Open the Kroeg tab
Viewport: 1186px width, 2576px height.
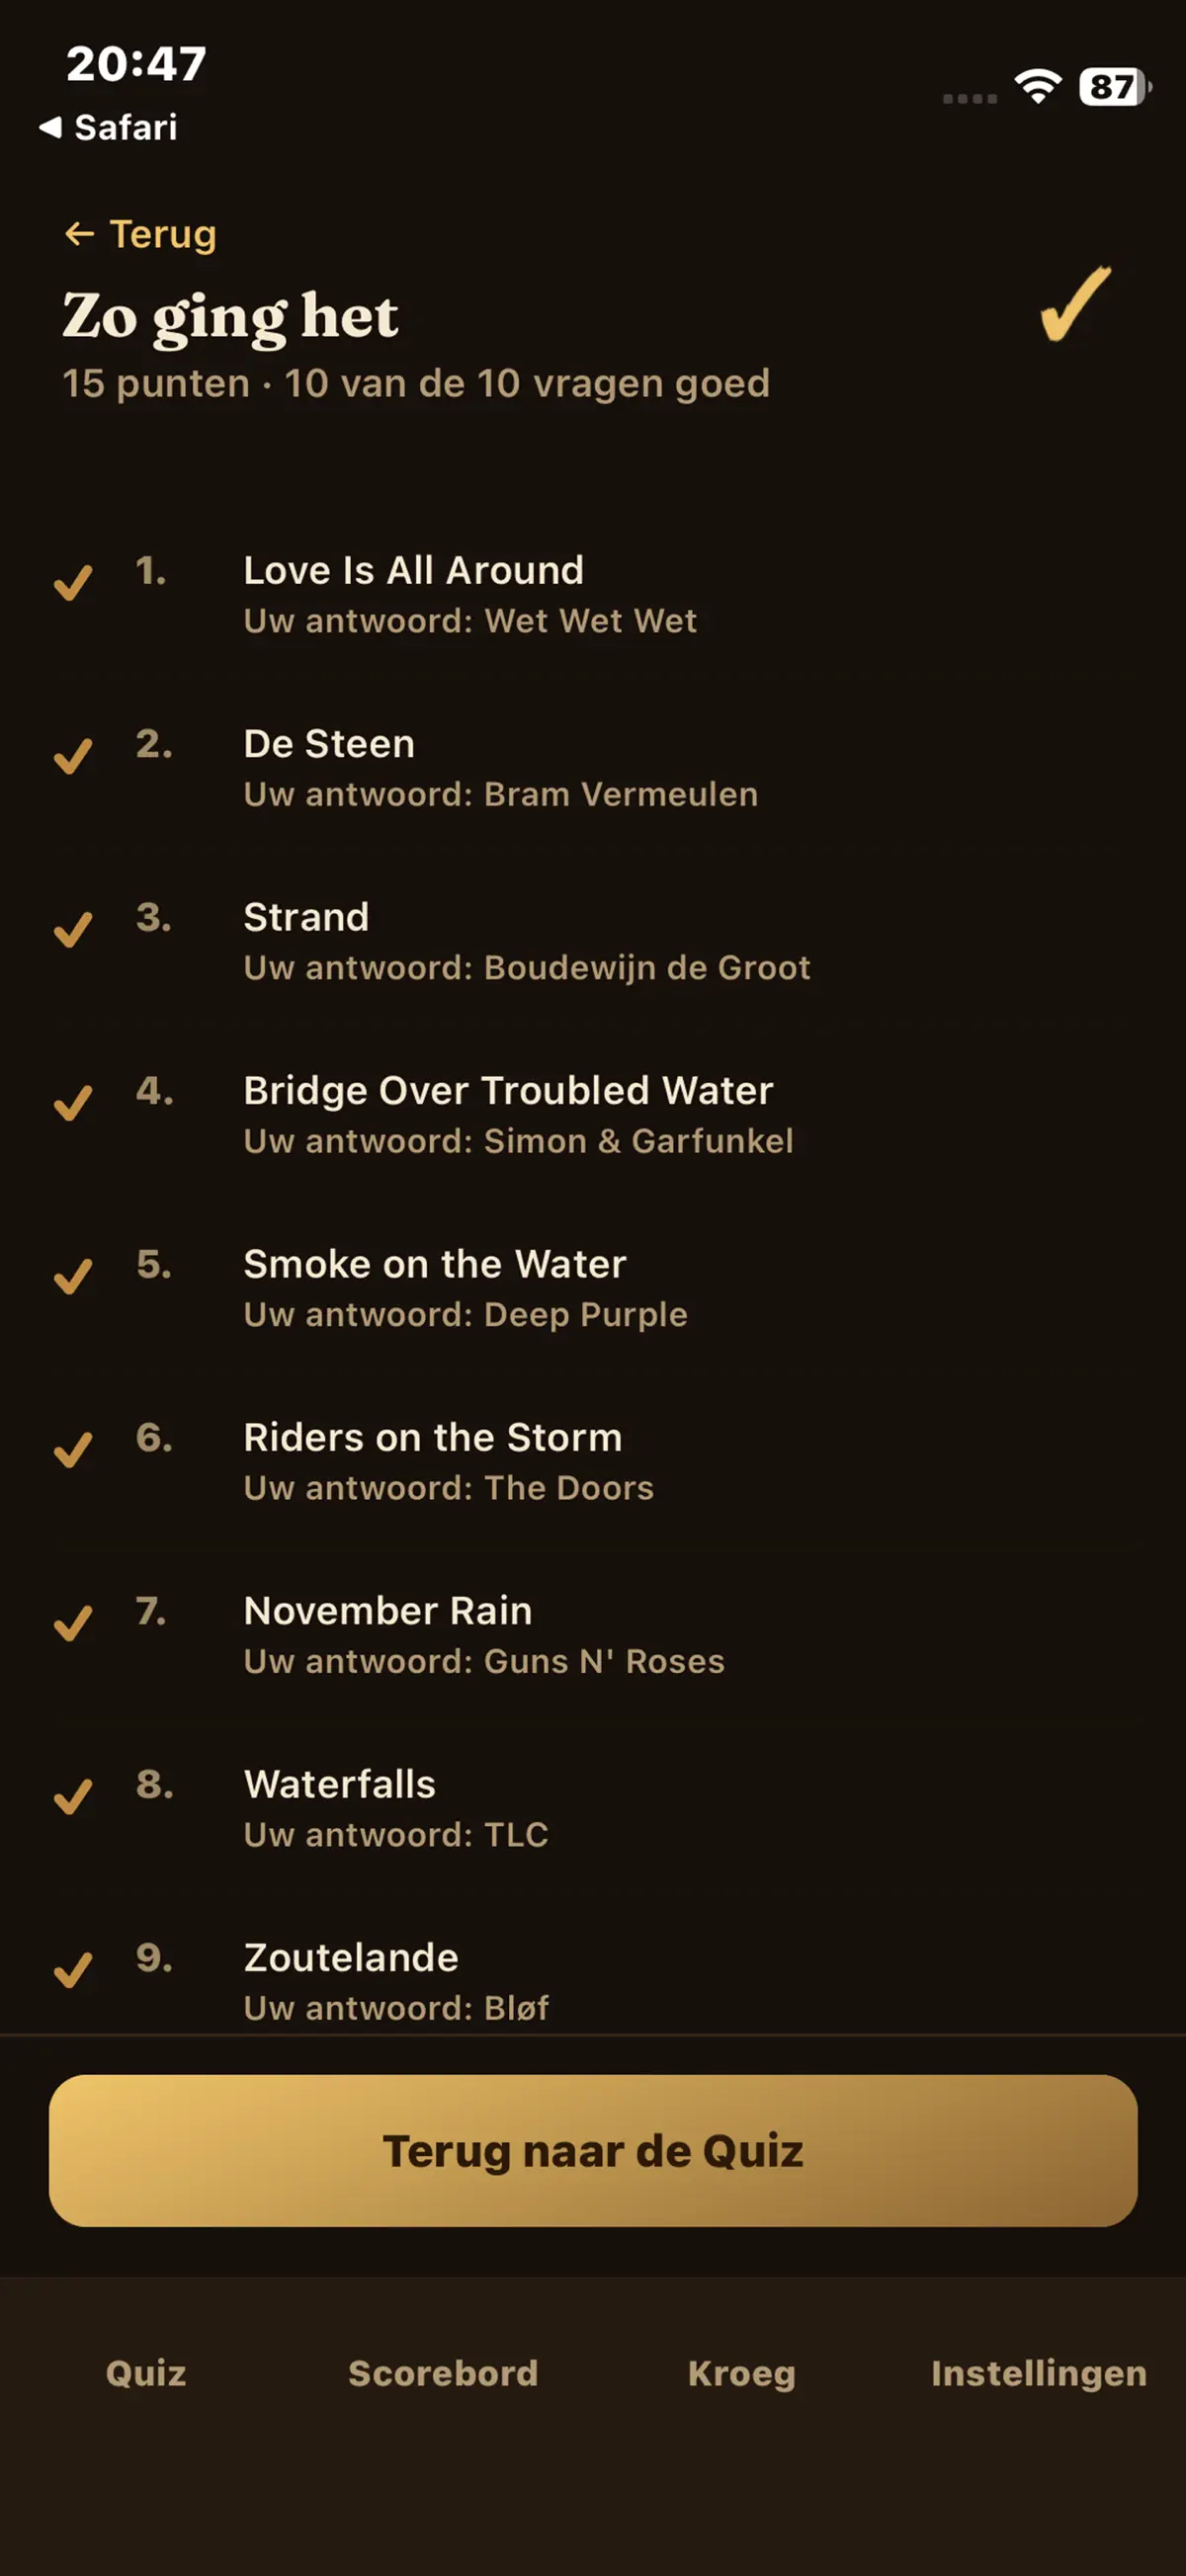(741, 2373)
